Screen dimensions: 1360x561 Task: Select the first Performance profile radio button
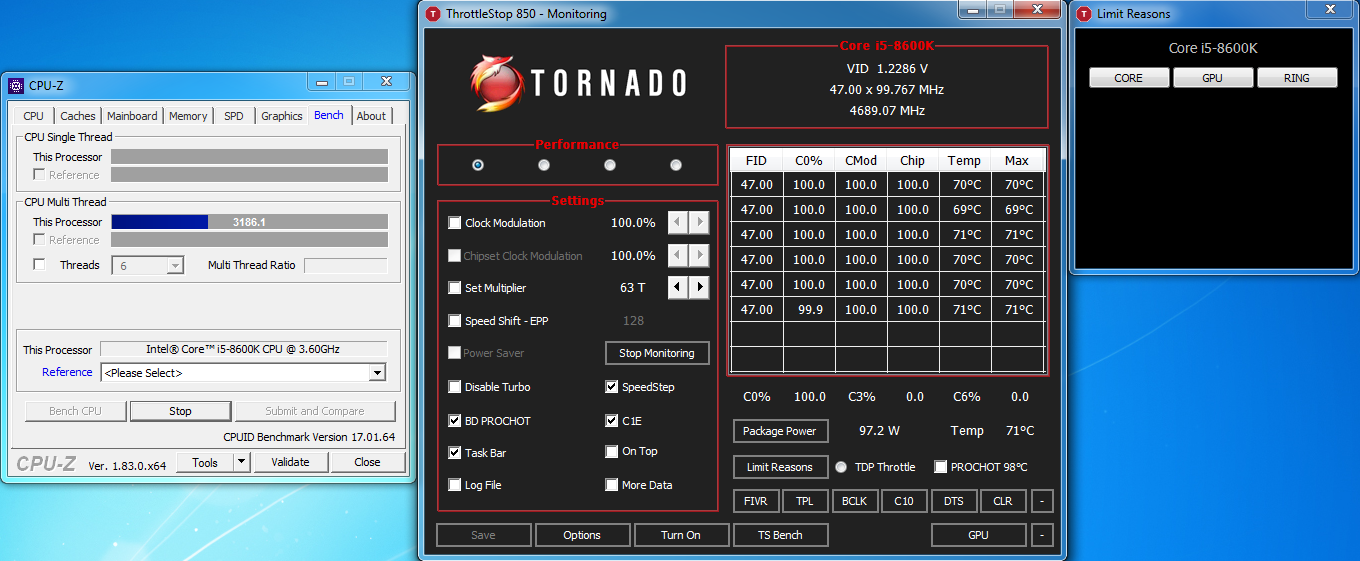pos(478,165)
